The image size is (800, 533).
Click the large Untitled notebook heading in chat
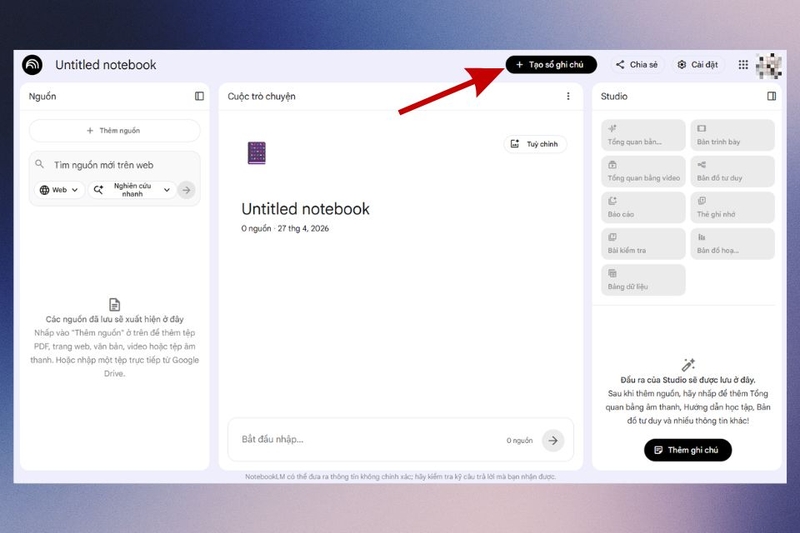coord(305,209)
